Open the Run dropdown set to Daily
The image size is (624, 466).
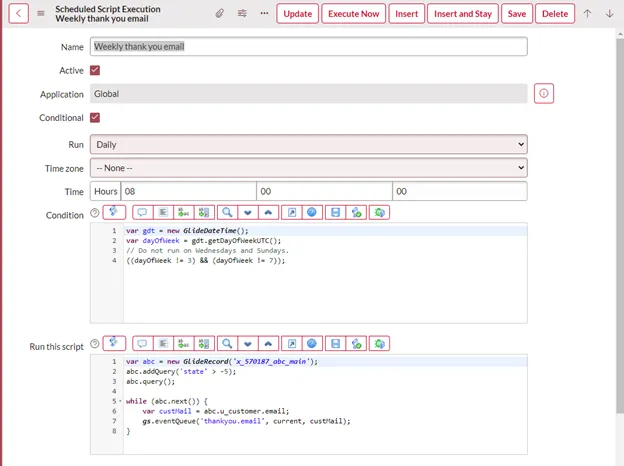point(308,145)
